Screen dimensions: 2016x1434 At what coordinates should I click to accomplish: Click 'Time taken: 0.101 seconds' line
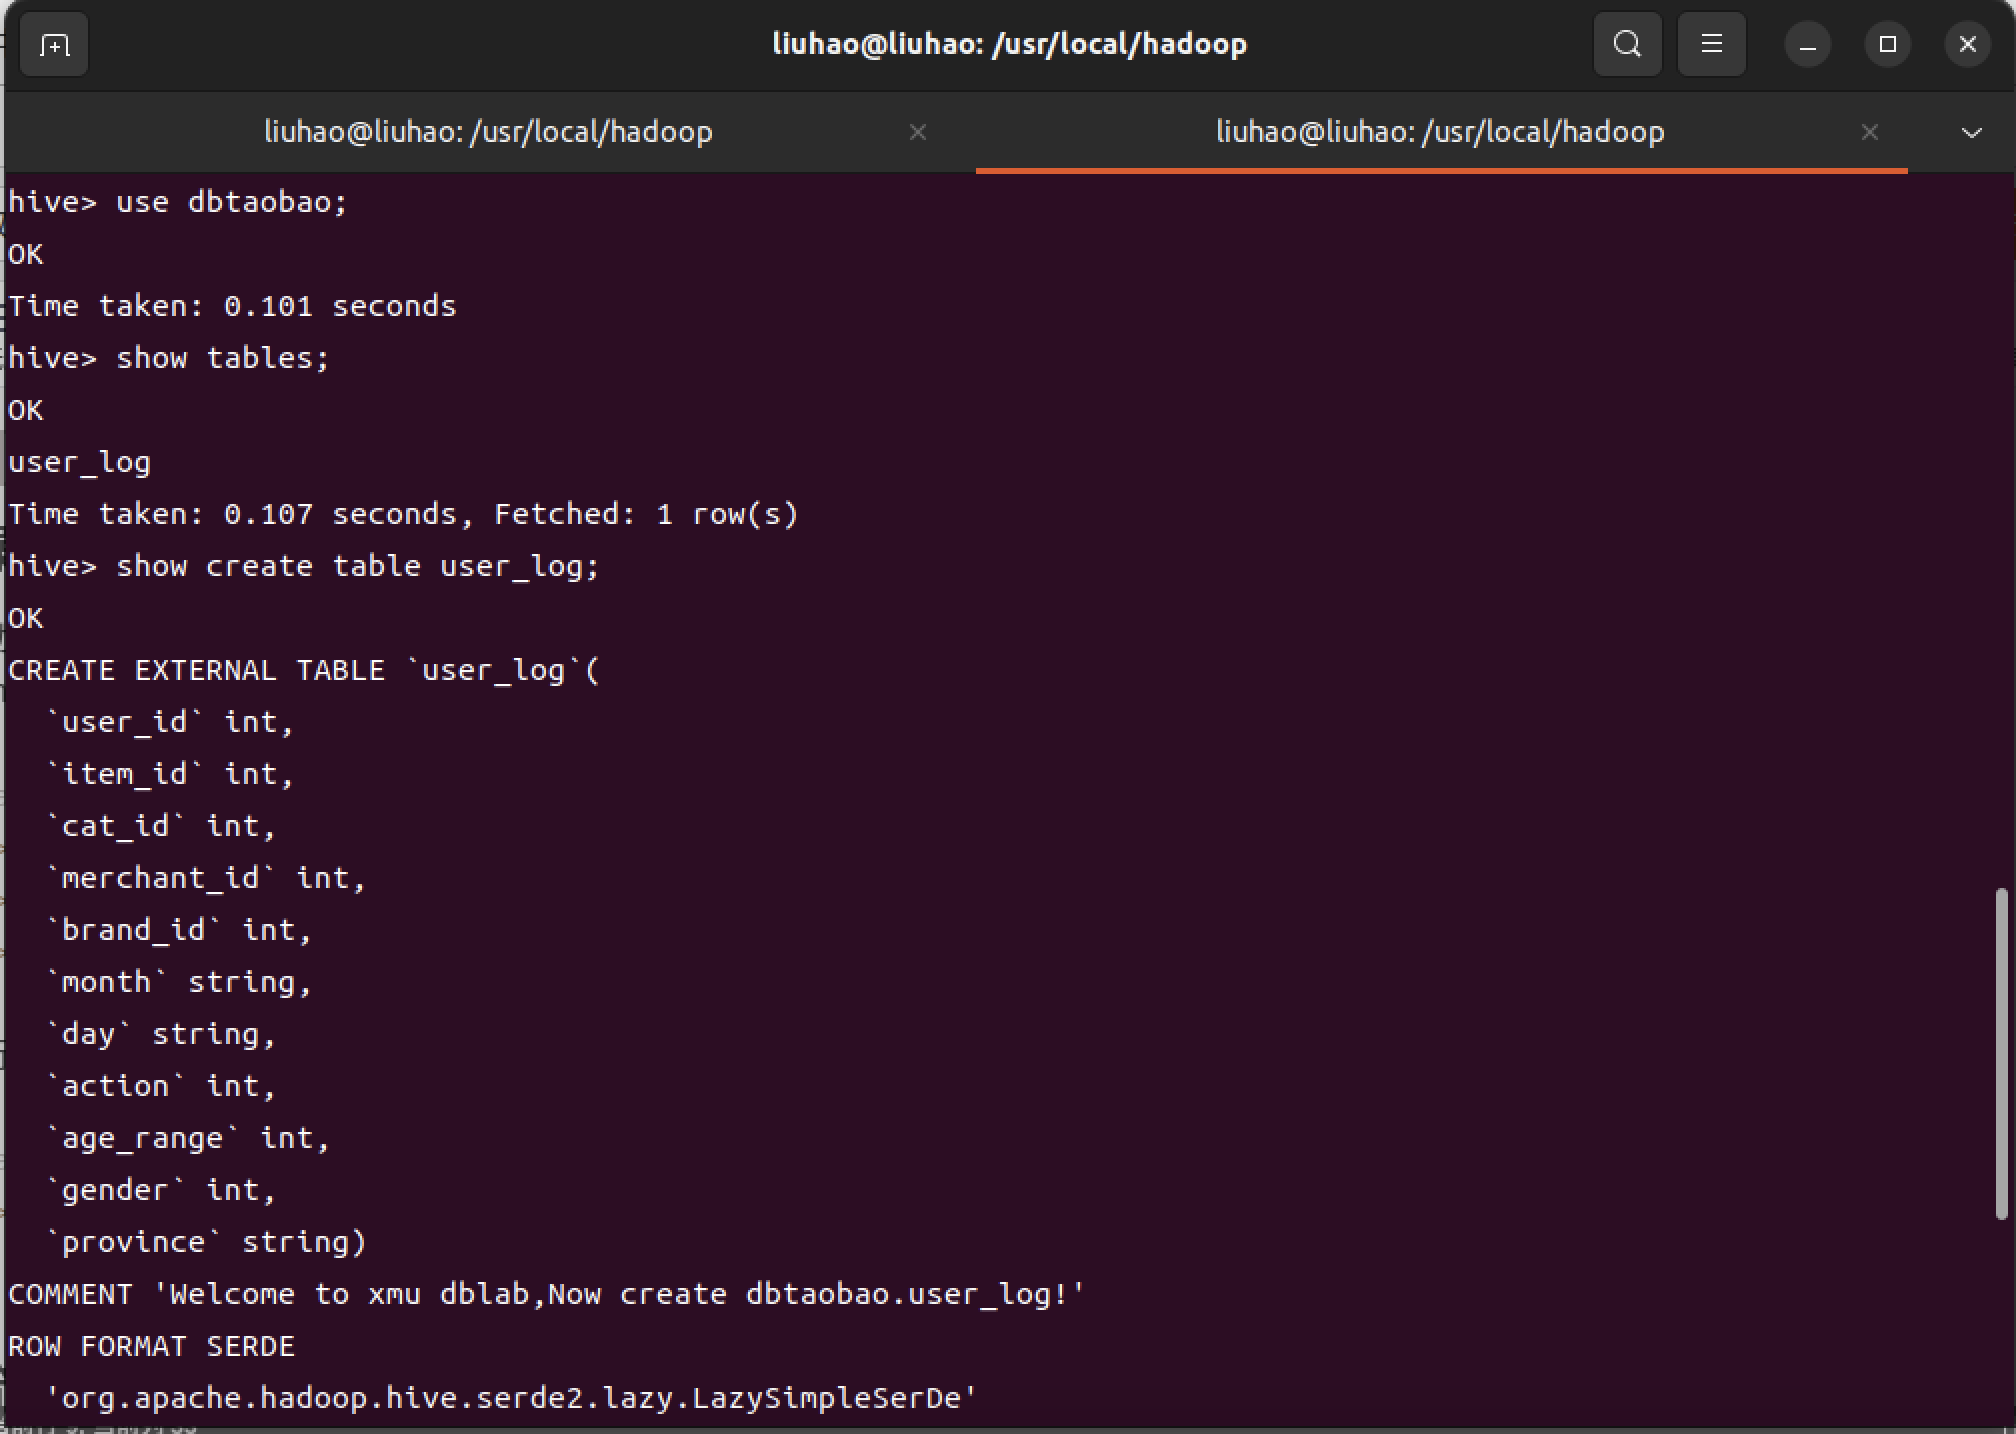pyautogui.click(x=232, y=306)
